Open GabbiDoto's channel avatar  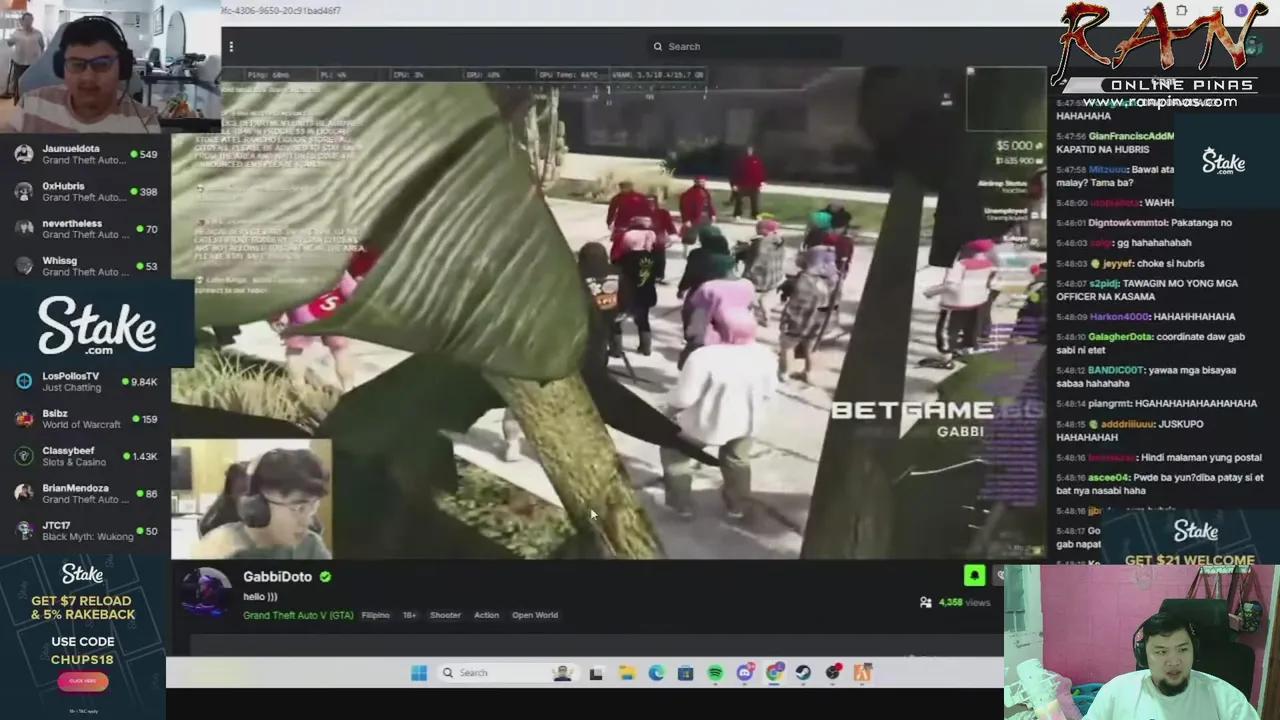tap(207, 594)
